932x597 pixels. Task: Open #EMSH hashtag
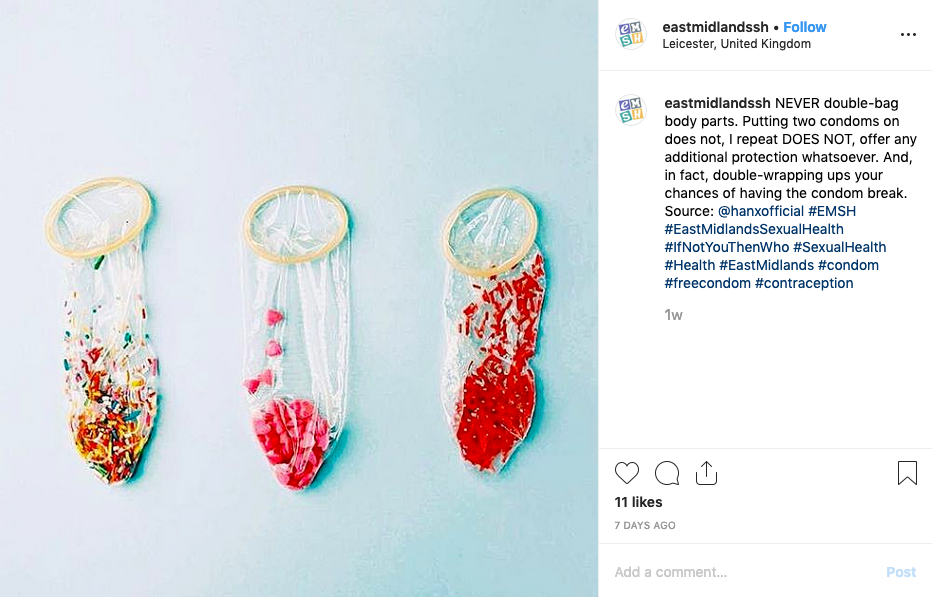832,211
